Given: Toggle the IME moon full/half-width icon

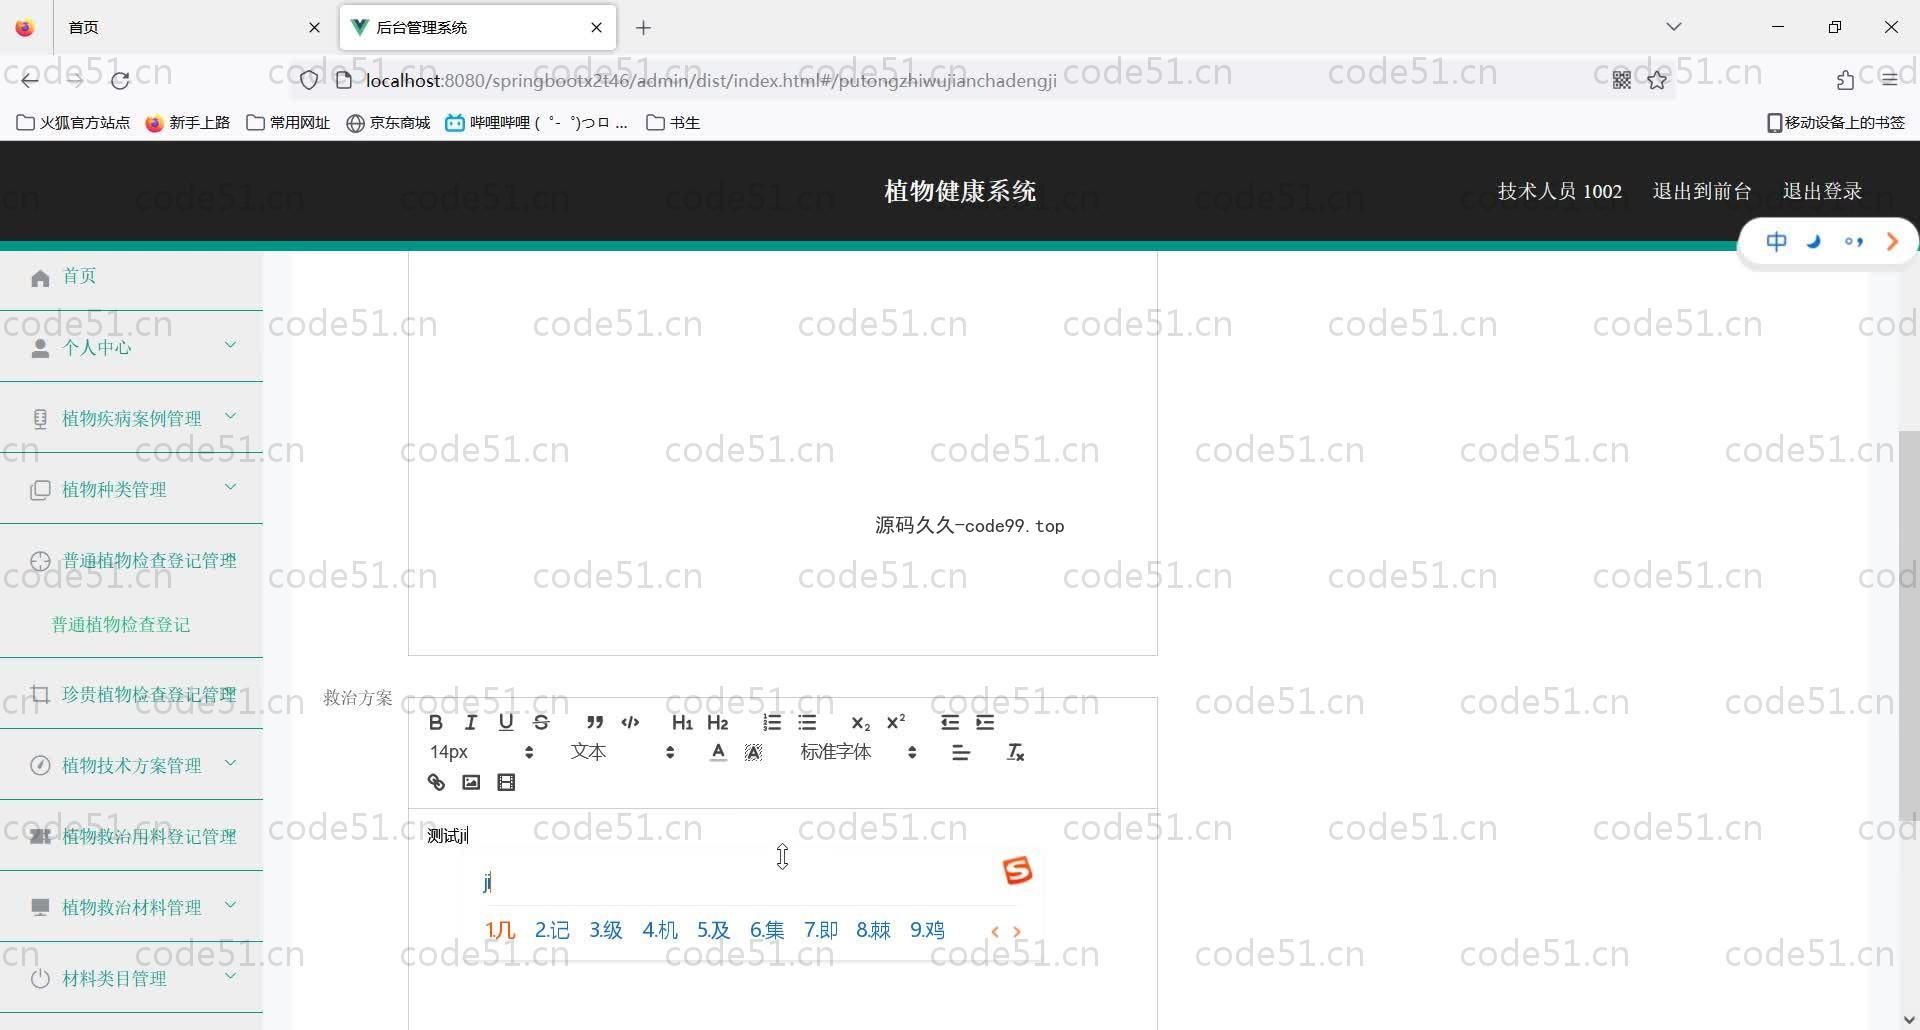Looking at the screenshot, I should click(x=1814, y=241).
